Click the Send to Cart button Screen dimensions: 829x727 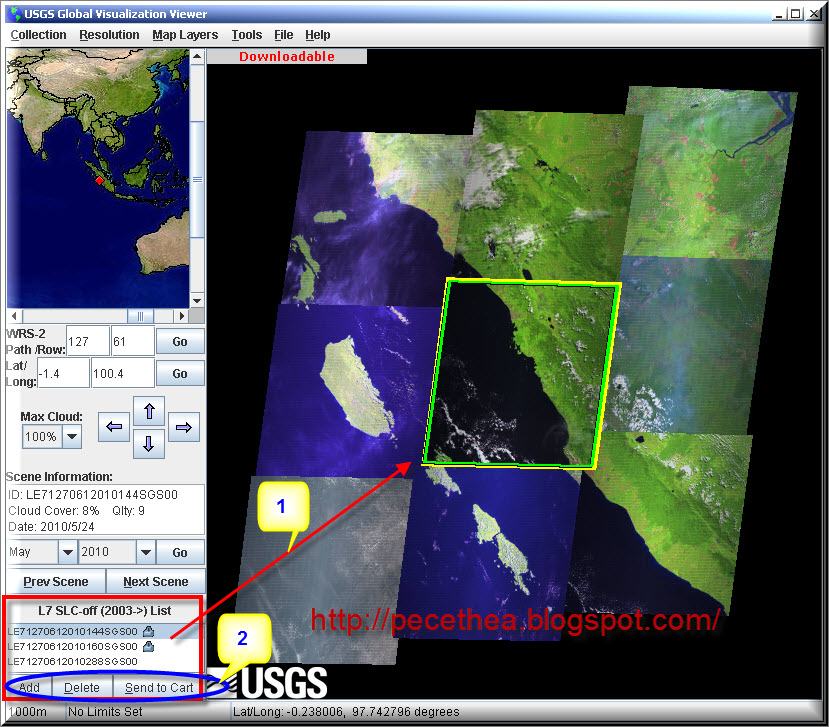[x=158, y=687]
